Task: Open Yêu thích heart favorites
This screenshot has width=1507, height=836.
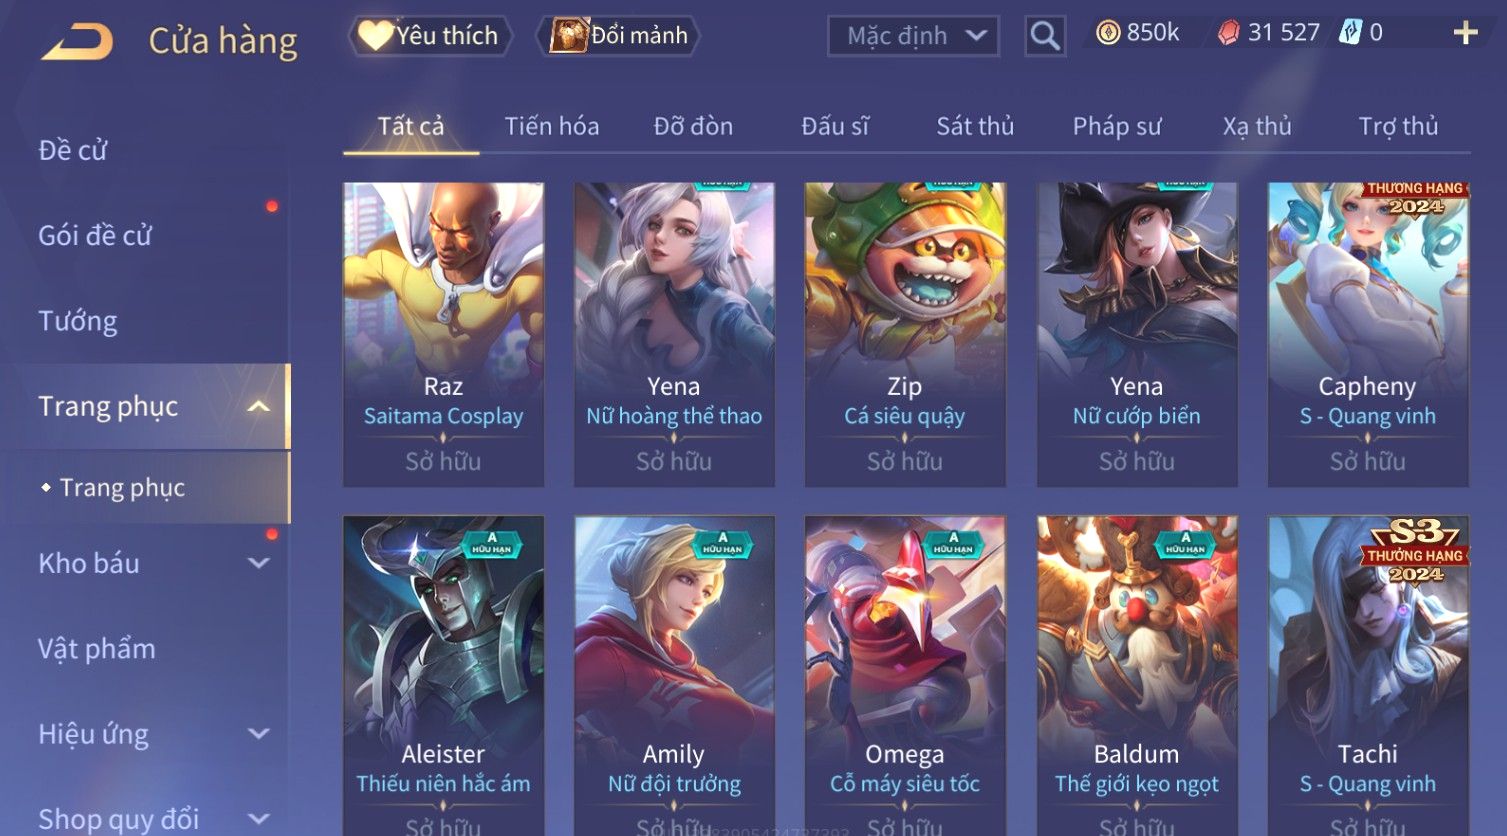Action: [x=430, y=36]
